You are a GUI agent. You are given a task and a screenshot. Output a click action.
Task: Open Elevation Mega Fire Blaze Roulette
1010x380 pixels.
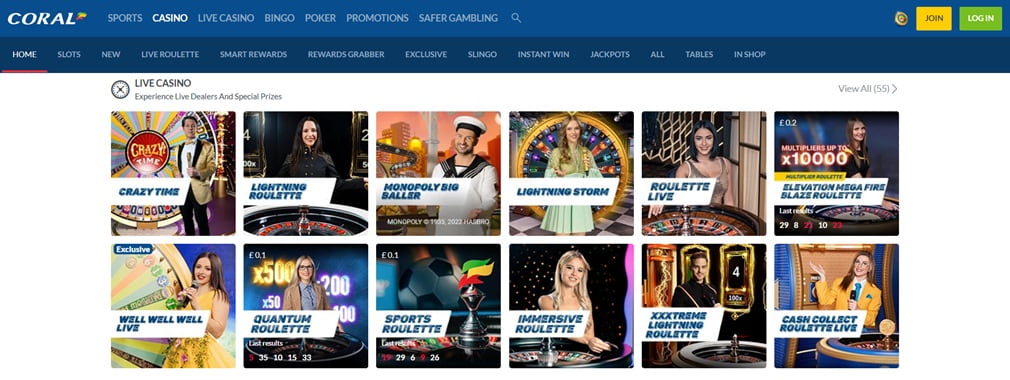pyautogui.click(x=837, y=173)
